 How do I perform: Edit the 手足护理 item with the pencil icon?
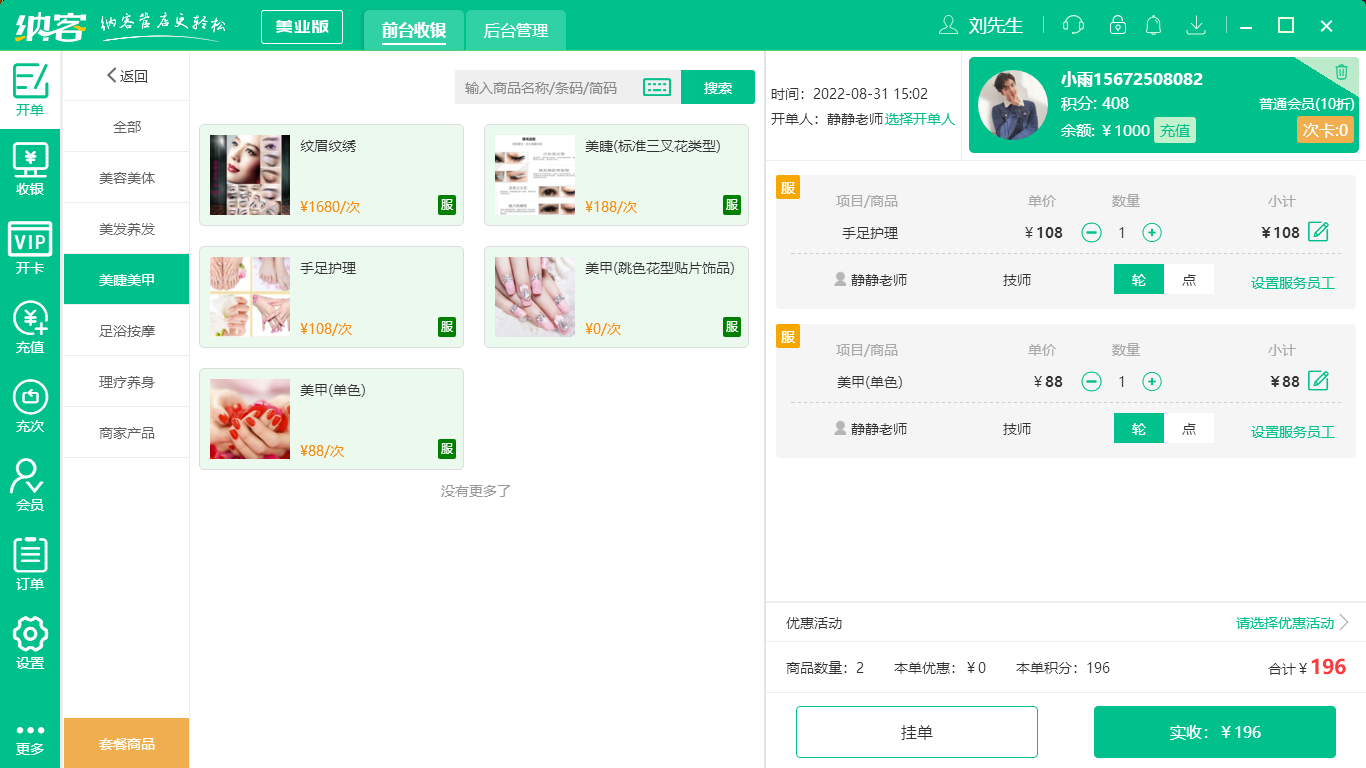click(x=1318, y=231)
